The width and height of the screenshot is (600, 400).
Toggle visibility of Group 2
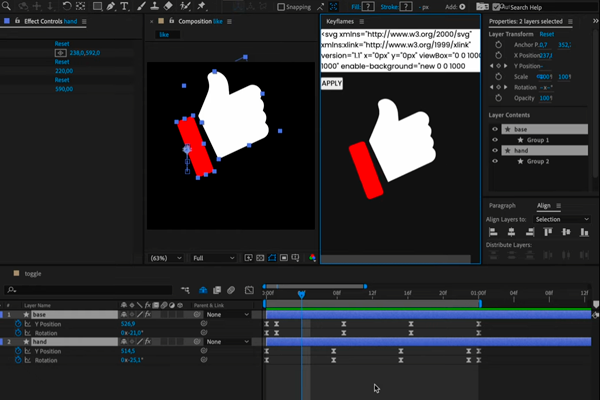coord(493,161)
